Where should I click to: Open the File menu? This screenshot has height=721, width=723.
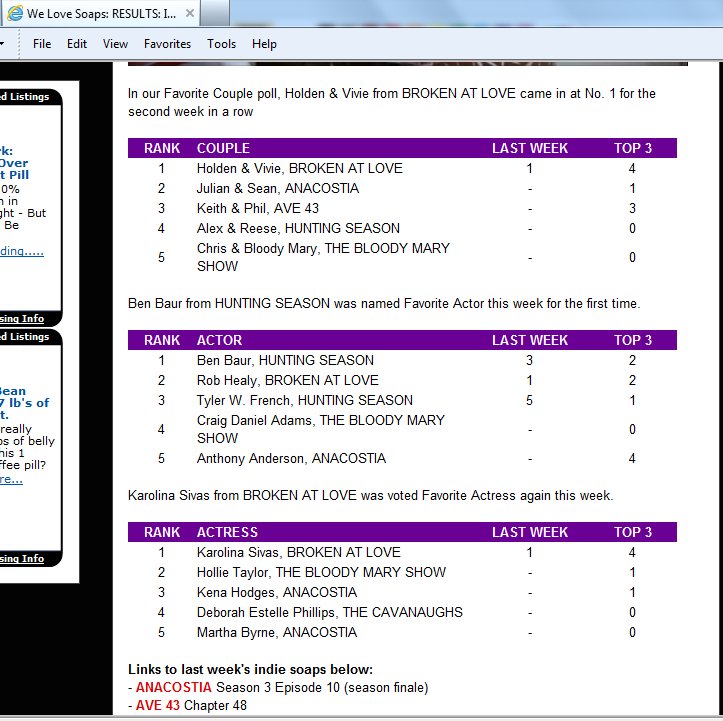(42, 44)
